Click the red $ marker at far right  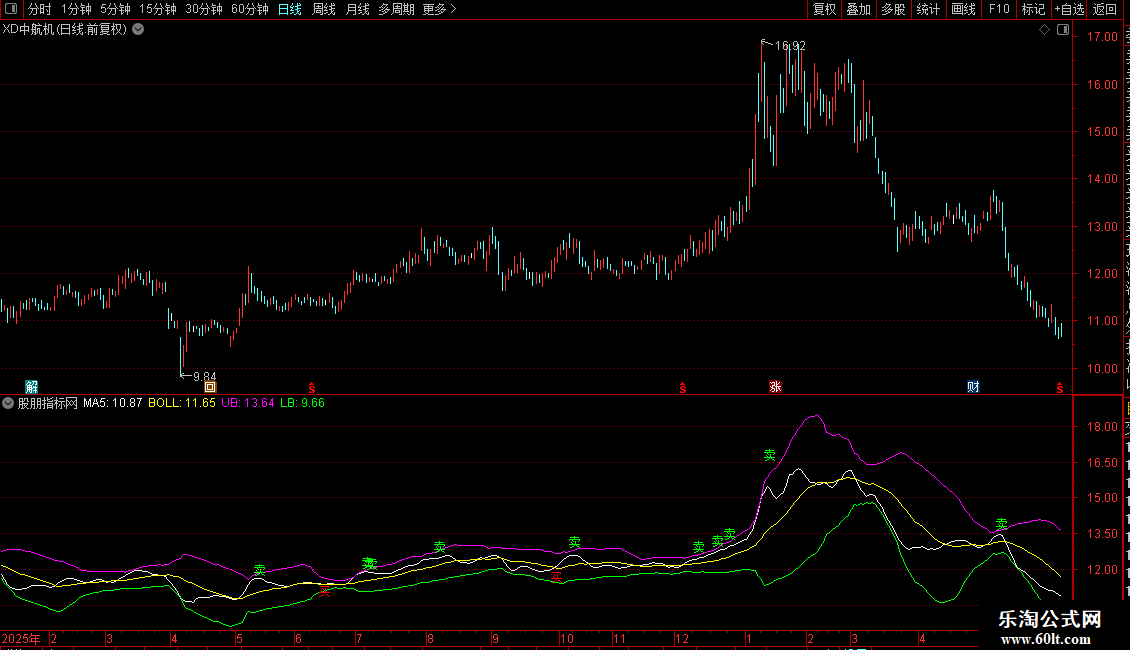click(1059, 388)
